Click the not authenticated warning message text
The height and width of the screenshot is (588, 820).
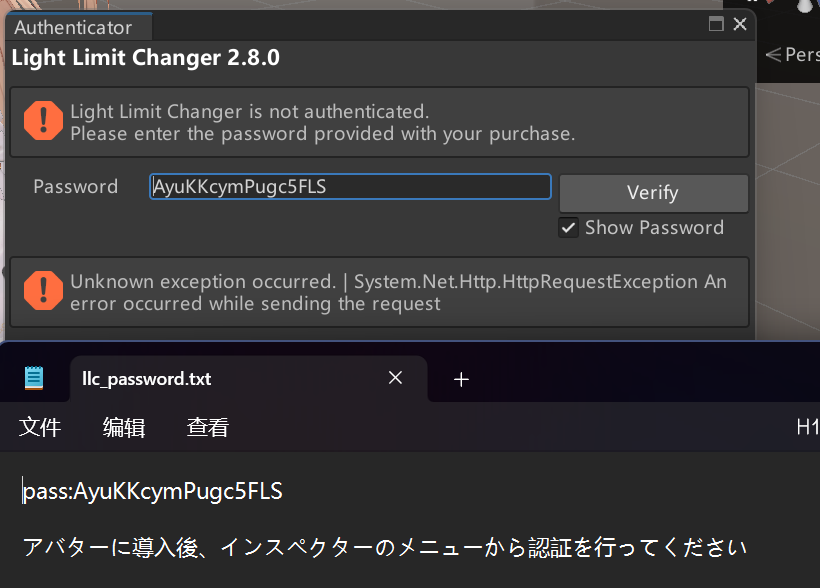(323, 122)
